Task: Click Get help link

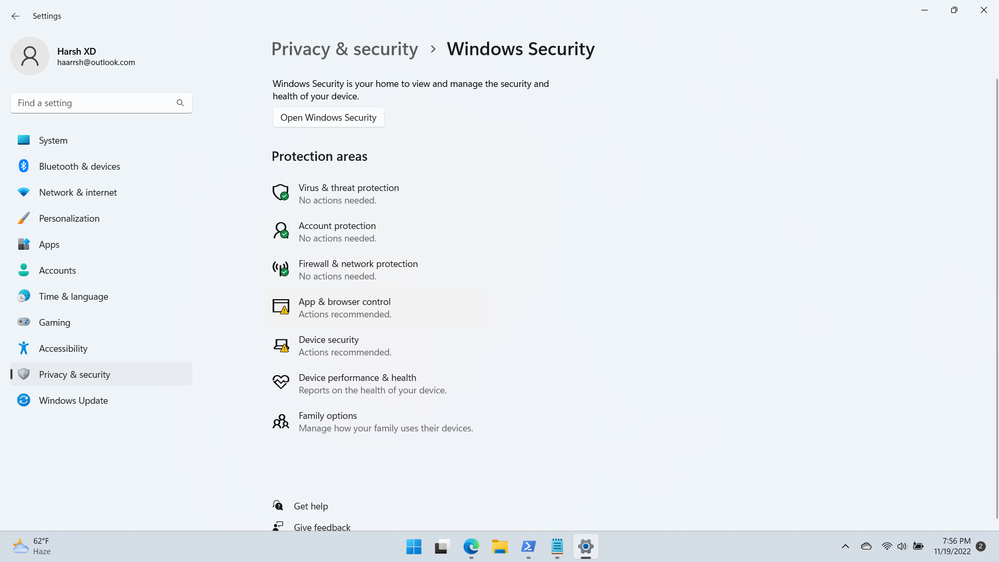Action: point(311,506)
